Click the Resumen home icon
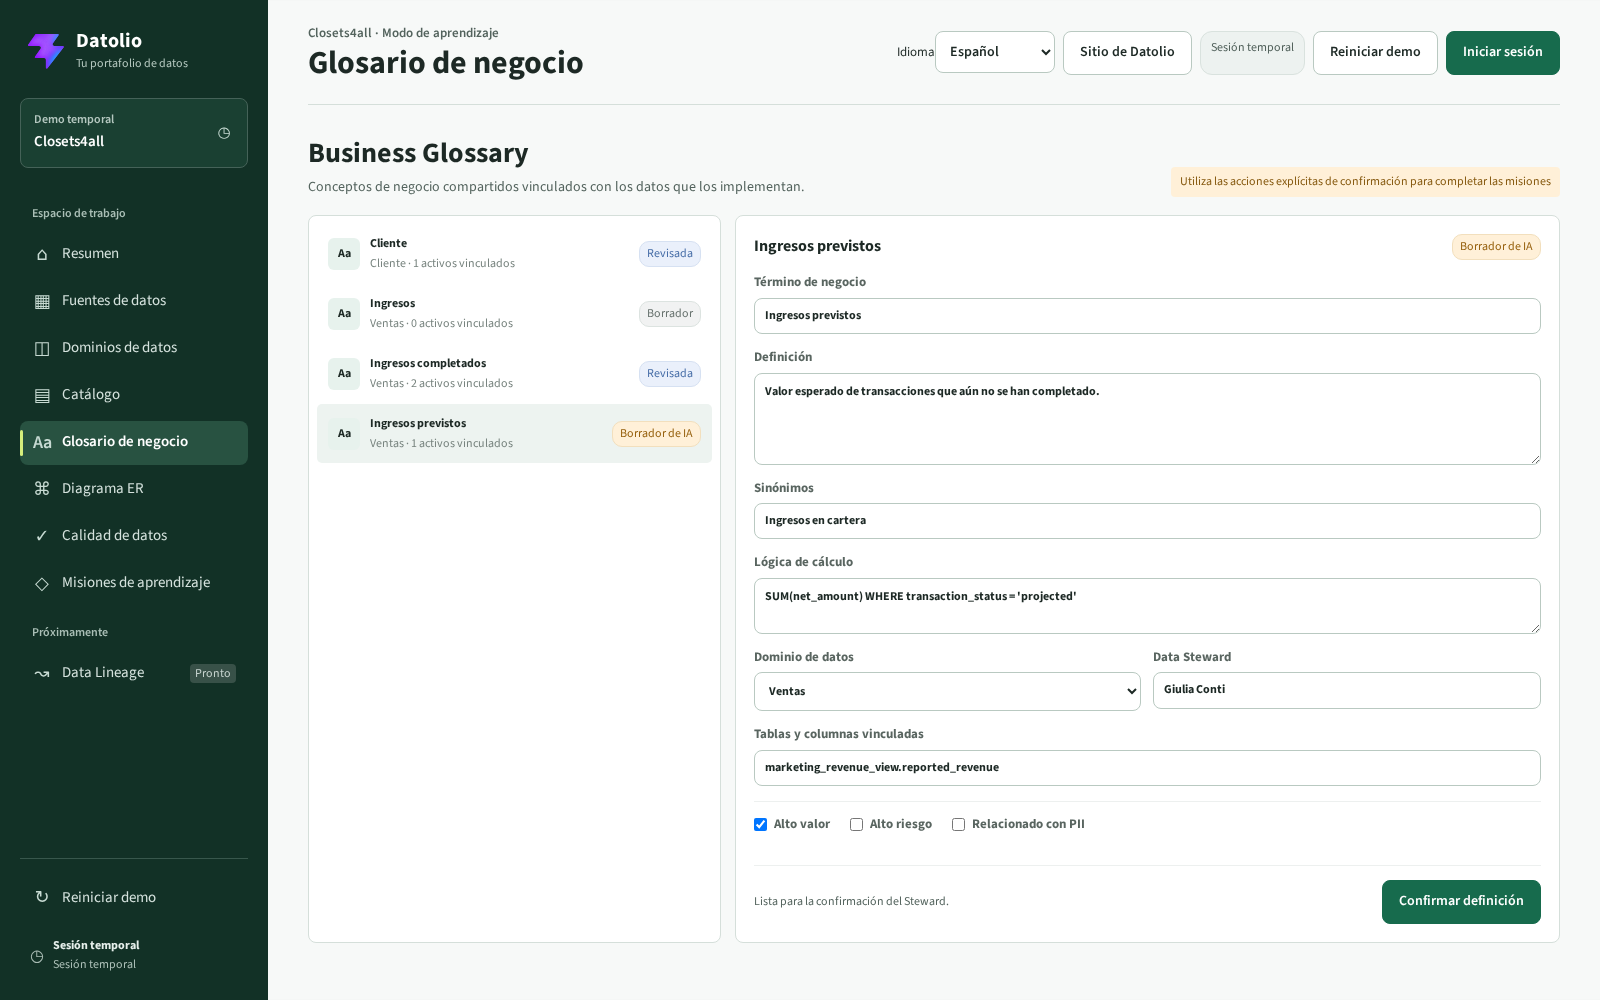Image resolution: width=1600 pixels, height=1000 pixels. coord(42,254)
